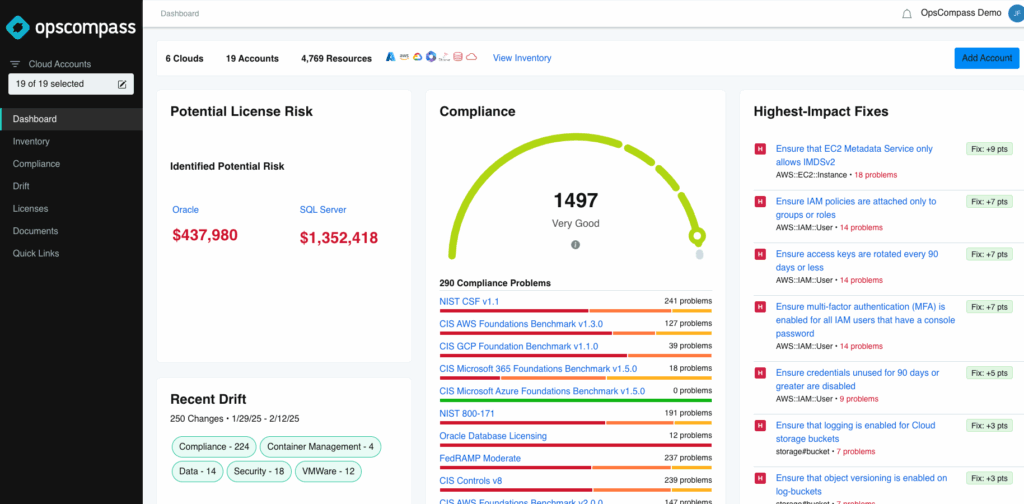Click the H icon beside unused credentials fix
This screenshot has height=504, width=1024.
click(x=760, y=373)
